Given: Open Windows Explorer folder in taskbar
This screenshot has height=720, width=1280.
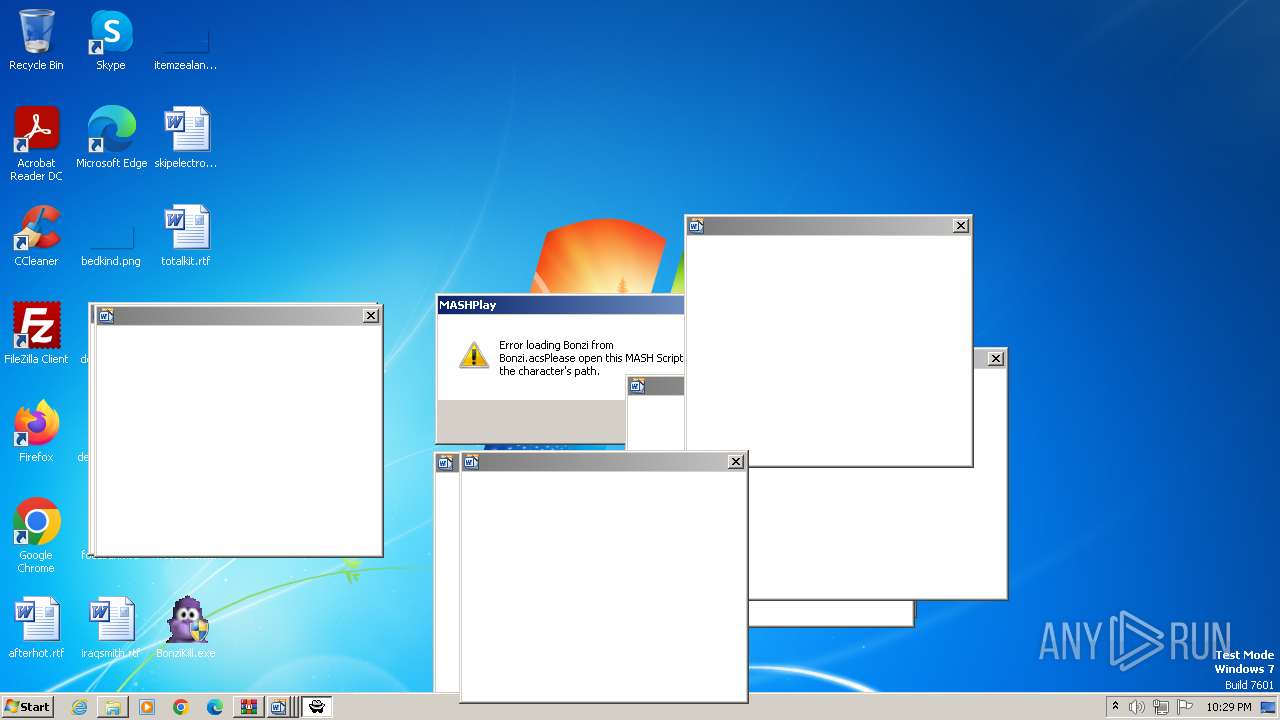Looking at the screenshot, I should [x=113, y=707].
